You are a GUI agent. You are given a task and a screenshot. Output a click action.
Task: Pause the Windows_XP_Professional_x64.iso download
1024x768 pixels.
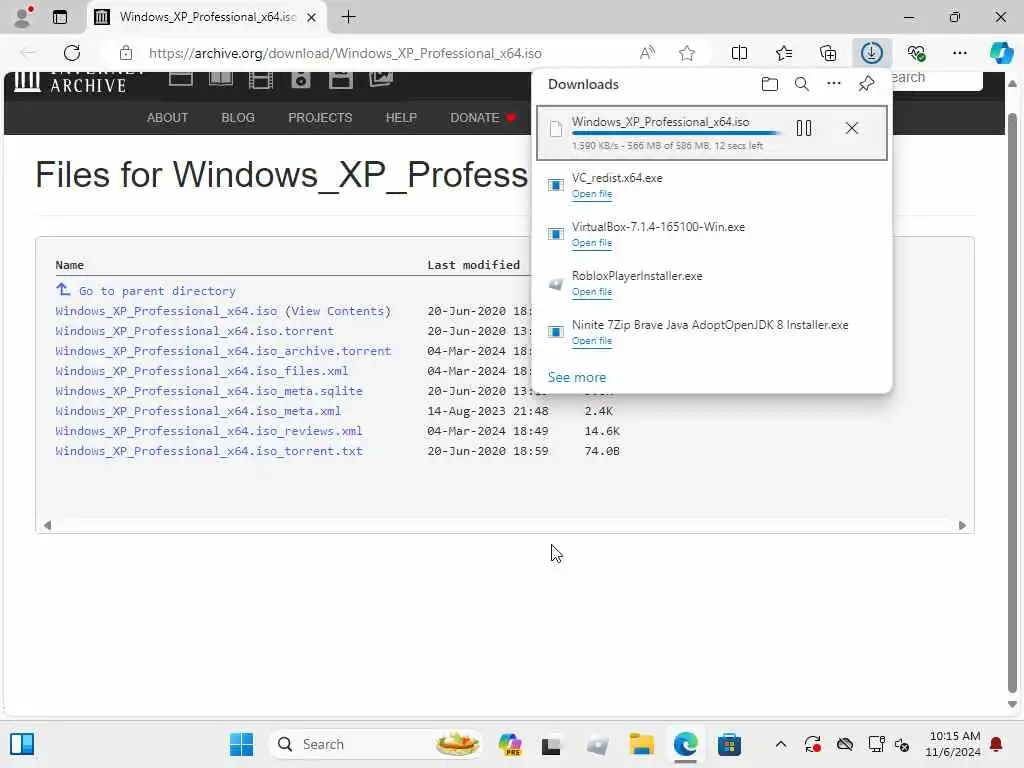coord(804,128)
